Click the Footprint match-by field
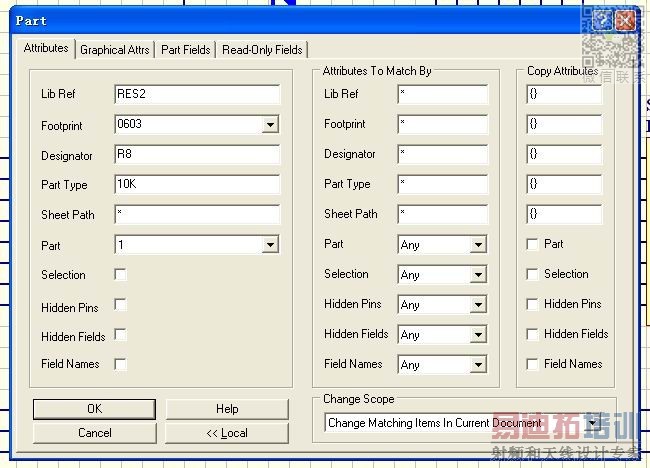The image size is (650, 468). click(x=442, y=124)
